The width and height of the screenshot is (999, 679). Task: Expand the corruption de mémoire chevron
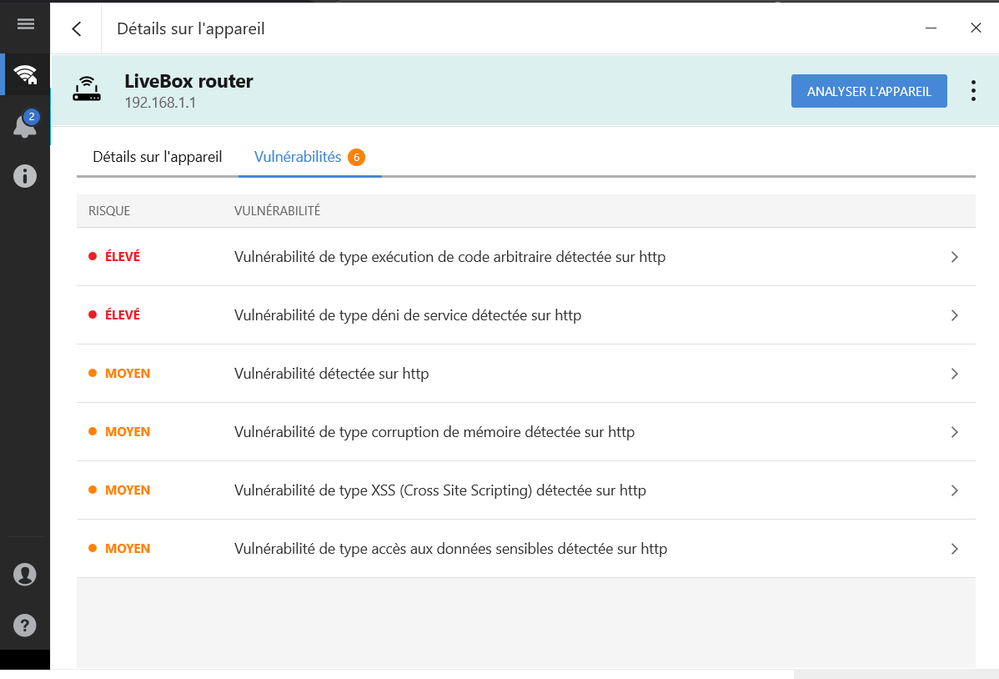pos(954,432)
